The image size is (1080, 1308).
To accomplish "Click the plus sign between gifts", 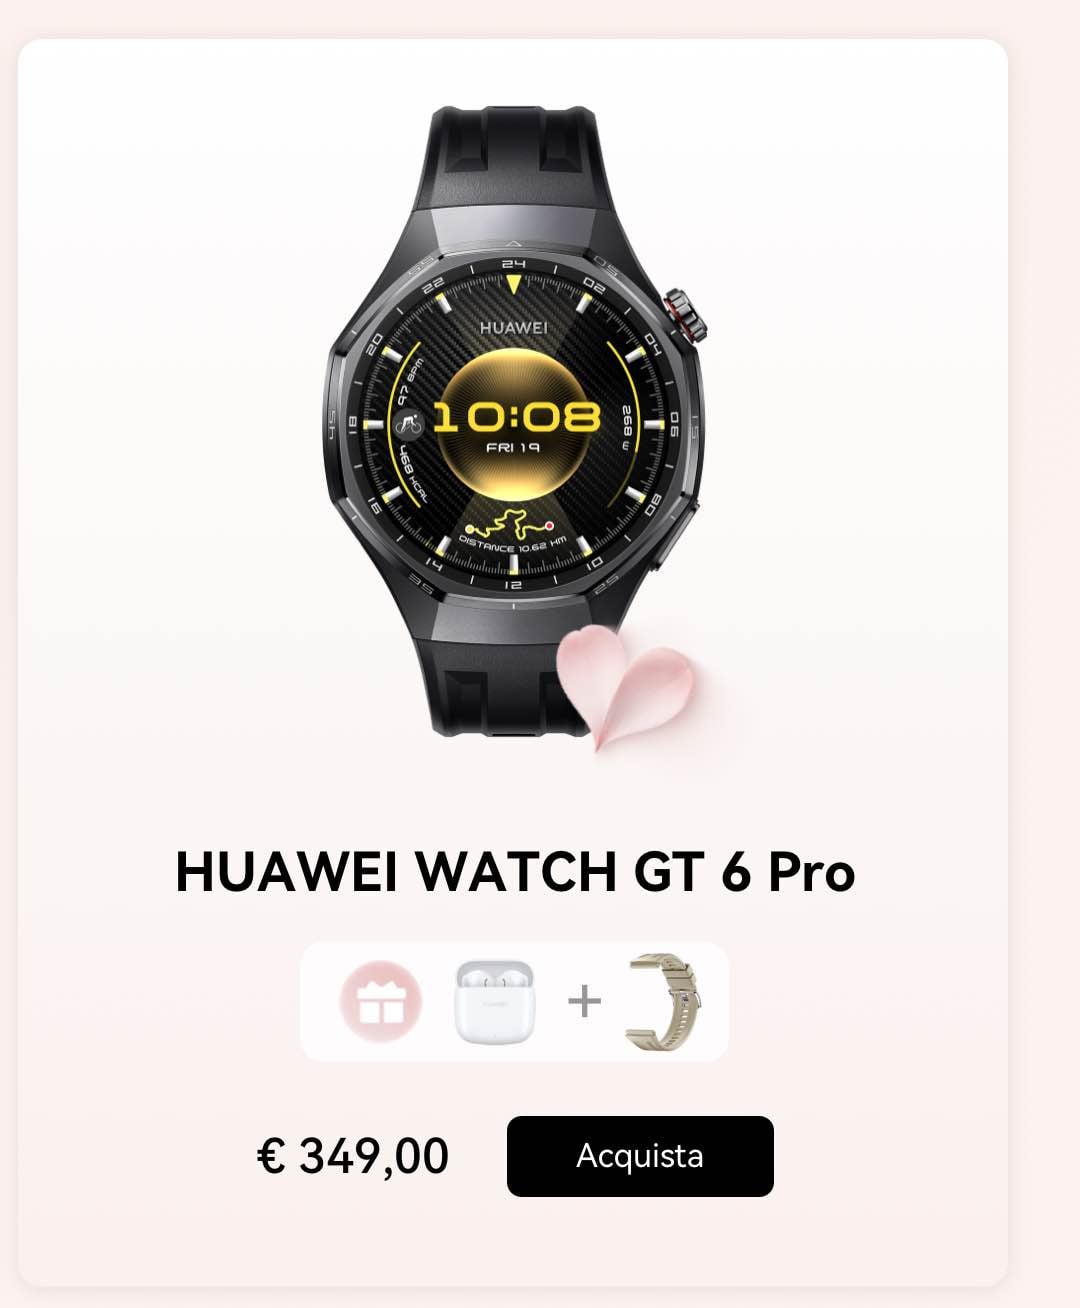I will 585,1000.
